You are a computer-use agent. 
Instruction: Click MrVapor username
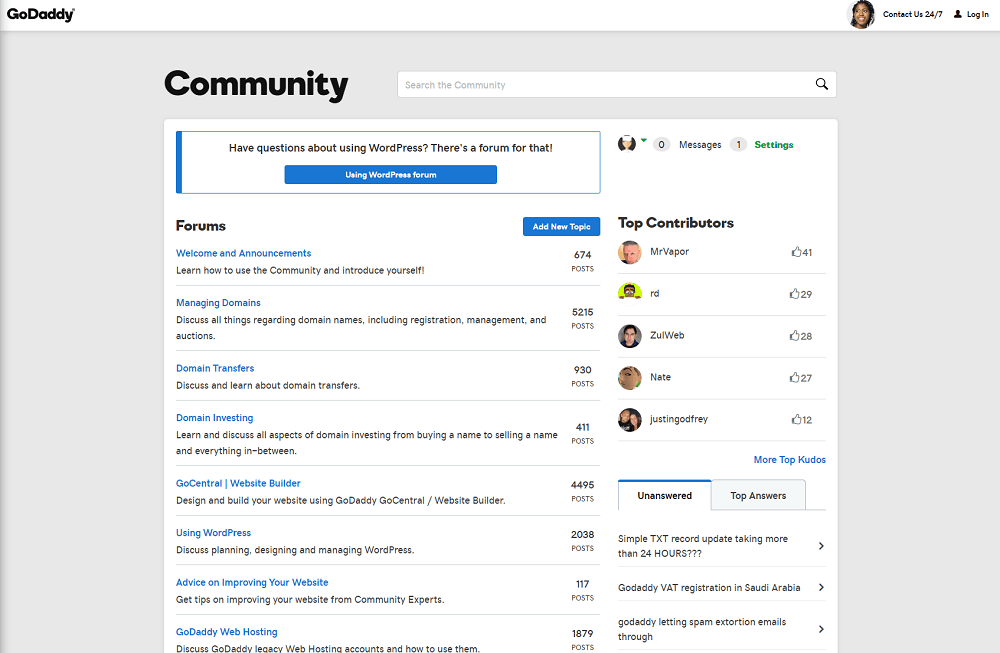tap(669, 251)
